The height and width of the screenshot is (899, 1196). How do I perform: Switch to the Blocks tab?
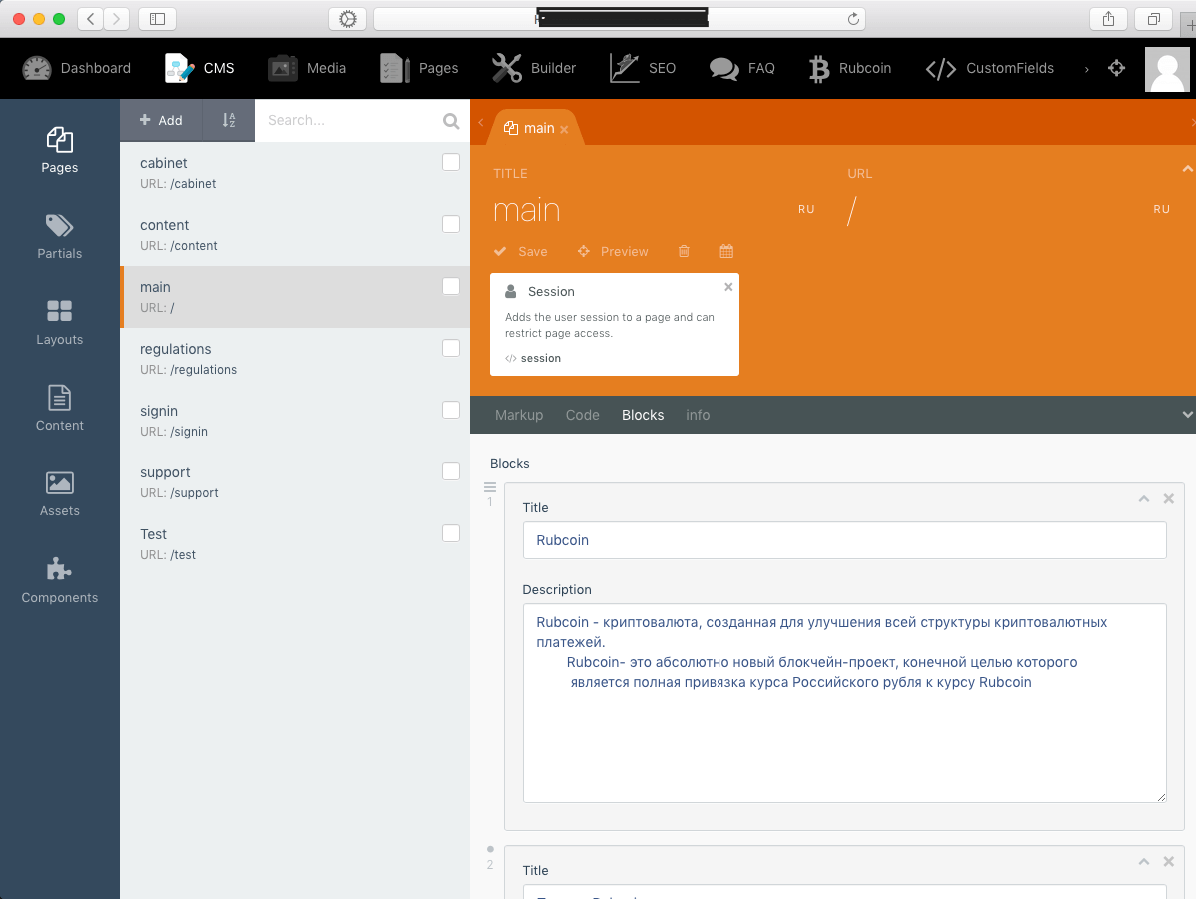click(642, 415)
